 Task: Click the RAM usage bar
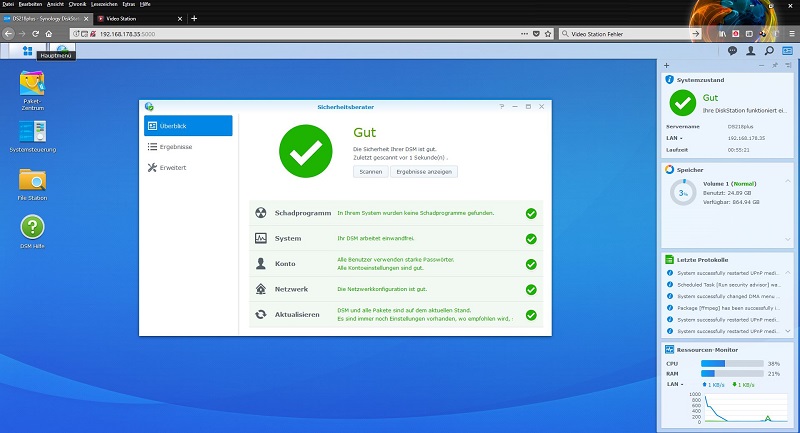[x=732, y=374]
